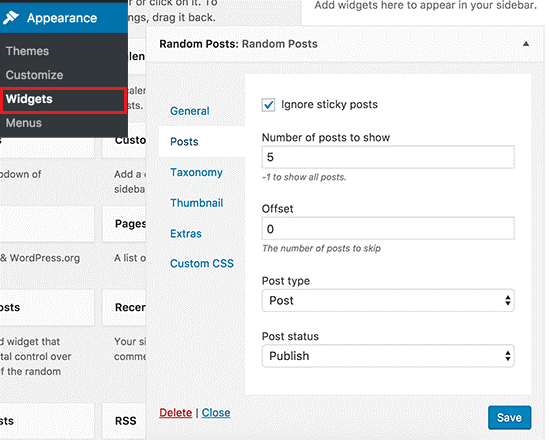Viewport: 550px width, 440px height.
Task: Open the Post status dropdown
Action: (x=388, y=356)
